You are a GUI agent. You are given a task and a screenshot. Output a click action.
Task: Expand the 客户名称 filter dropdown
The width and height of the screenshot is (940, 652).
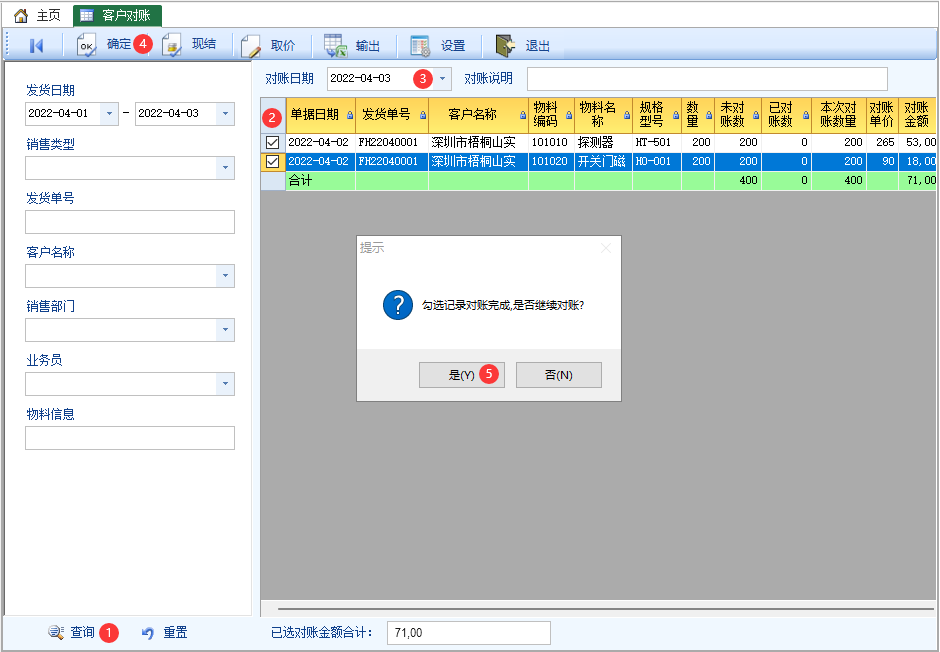pos(225,276)
